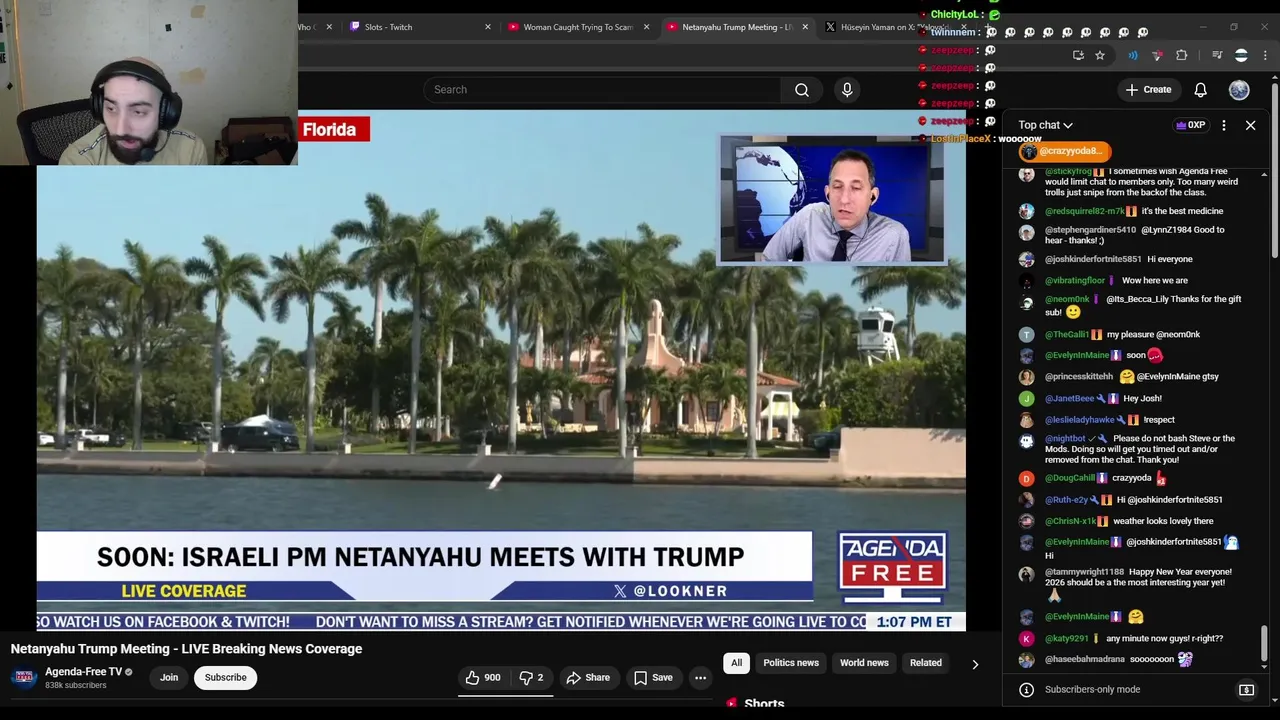
Task: Click the video title Netanyahu Trump Meeting
Action: (186, 649)
